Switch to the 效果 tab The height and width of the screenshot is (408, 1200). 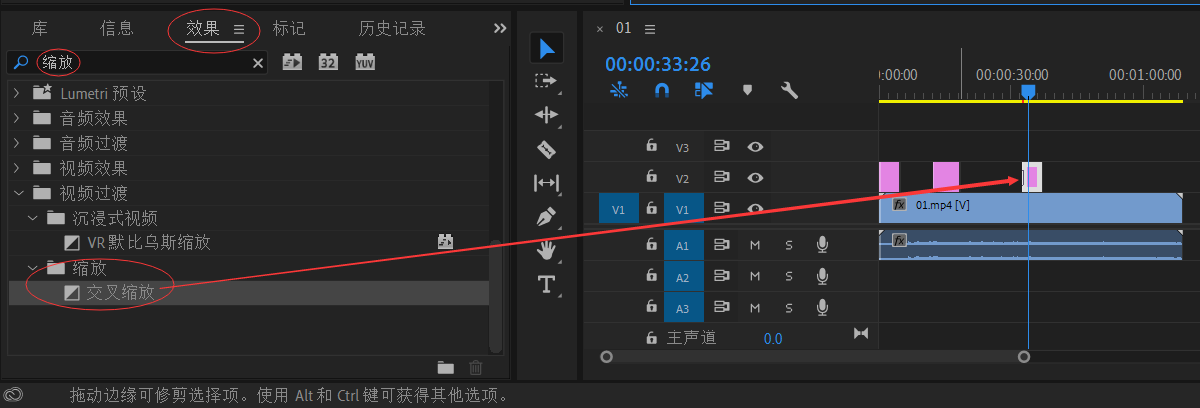pos(203,29)
